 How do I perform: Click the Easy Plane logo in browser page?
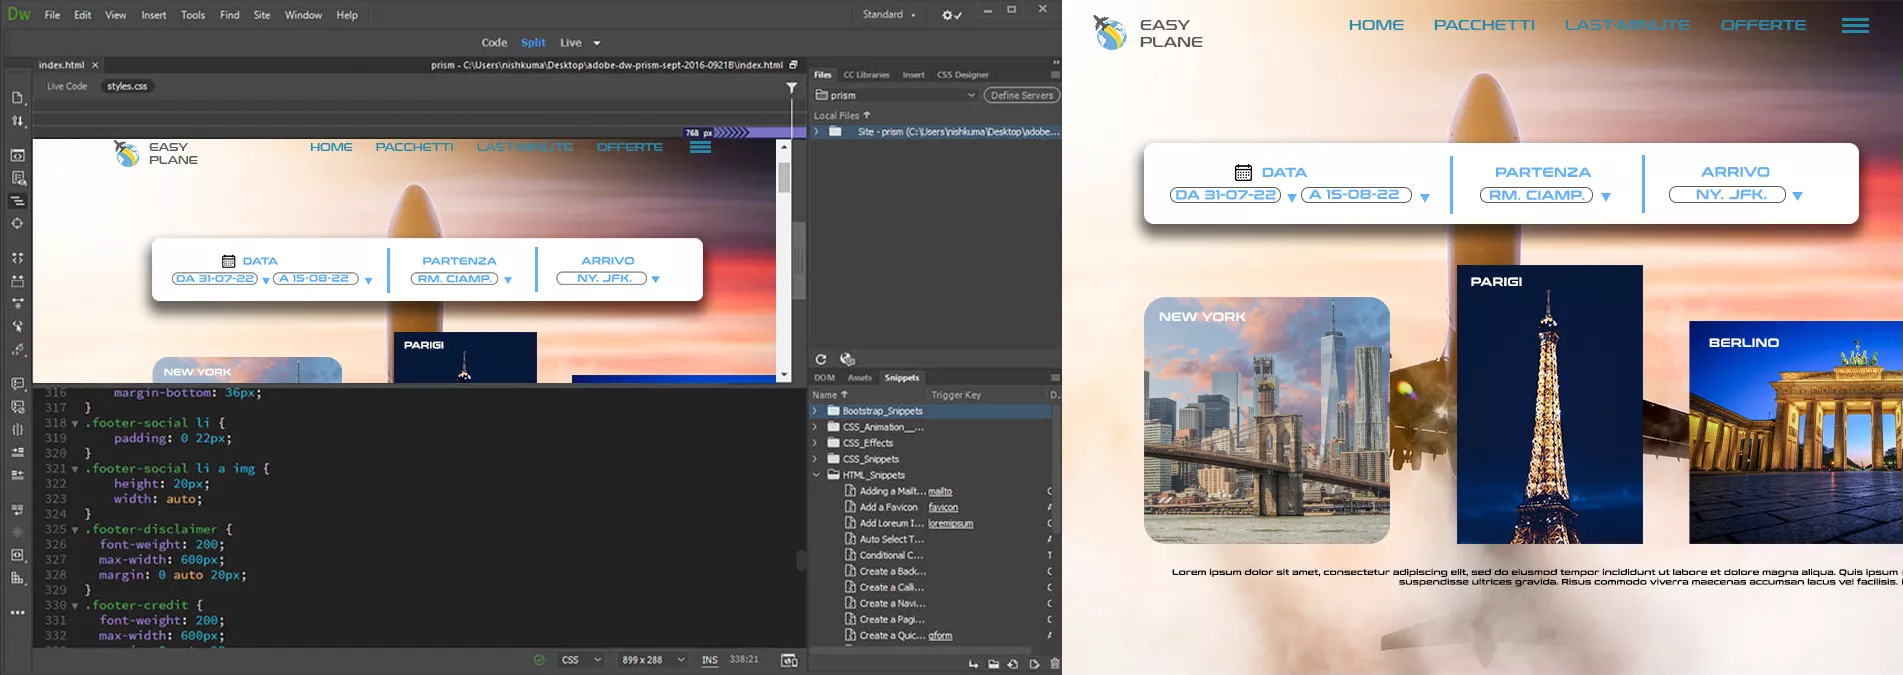coord(1148,33)
